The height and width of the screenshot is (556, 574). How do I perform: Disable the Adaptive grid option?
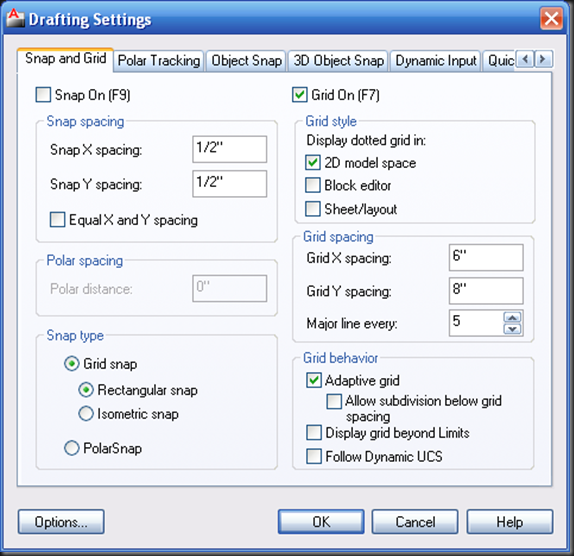(x=314, y=380)
